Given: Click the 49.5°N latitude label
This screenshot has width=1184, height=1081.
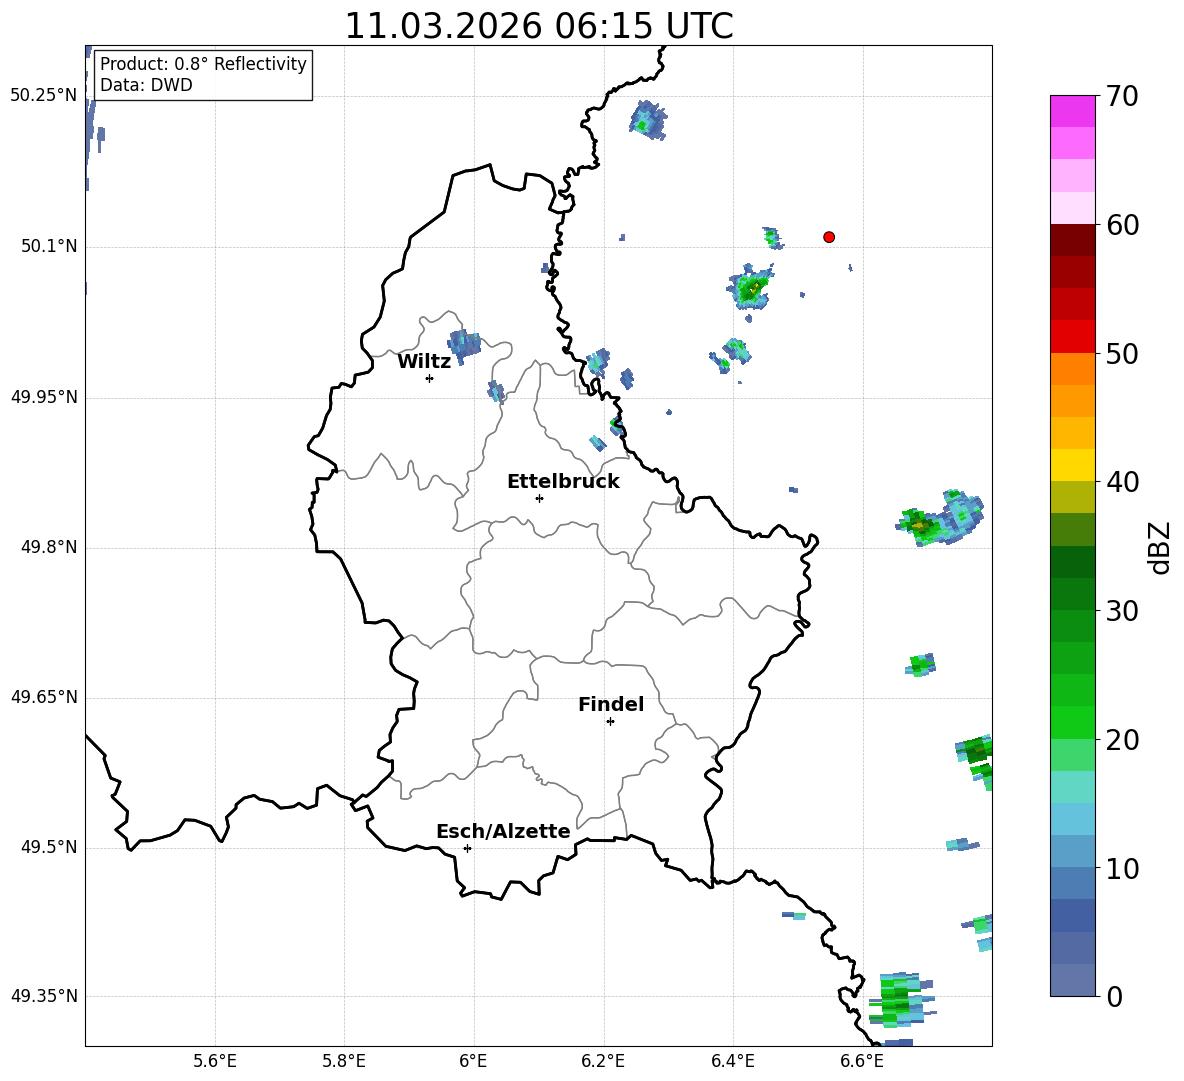Looking at the screenshot, I should (x=49, y=847).
